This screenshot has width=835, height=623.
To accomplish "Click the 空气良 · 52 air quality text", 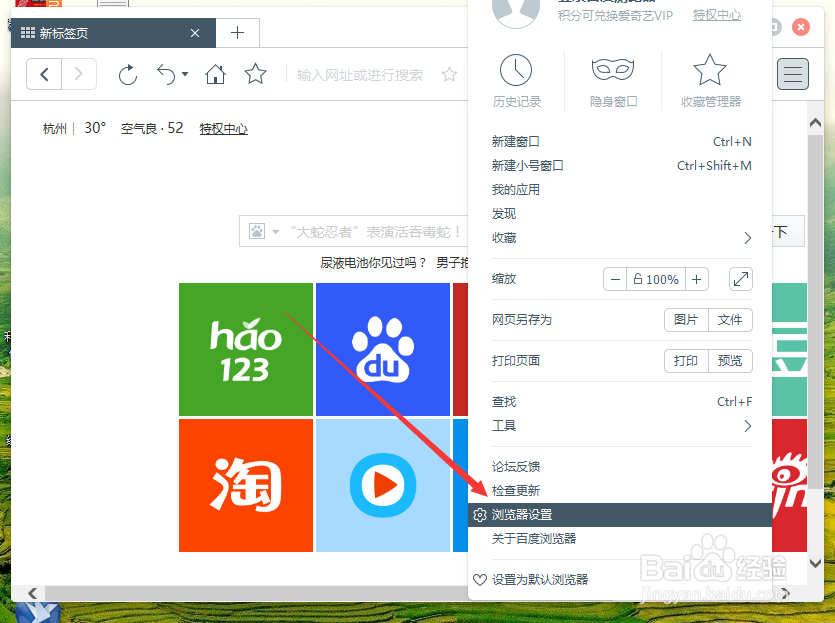I will pyautogui.click(x=152, y=128).
